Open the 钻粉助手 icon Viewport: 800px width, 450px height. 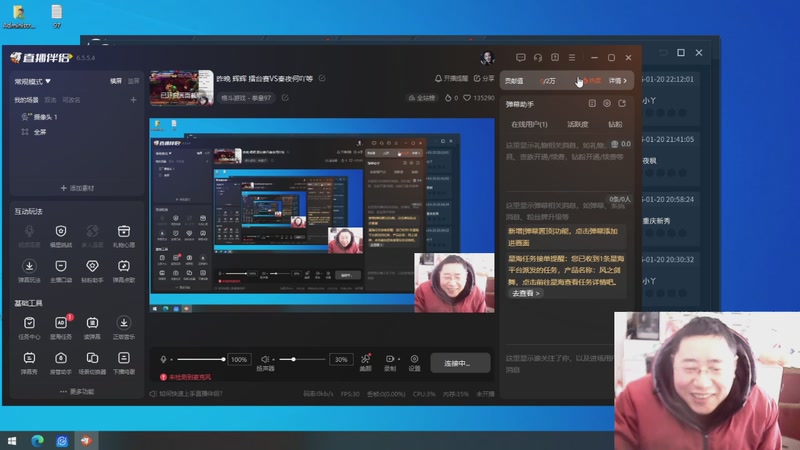click(x=92, y=266)
